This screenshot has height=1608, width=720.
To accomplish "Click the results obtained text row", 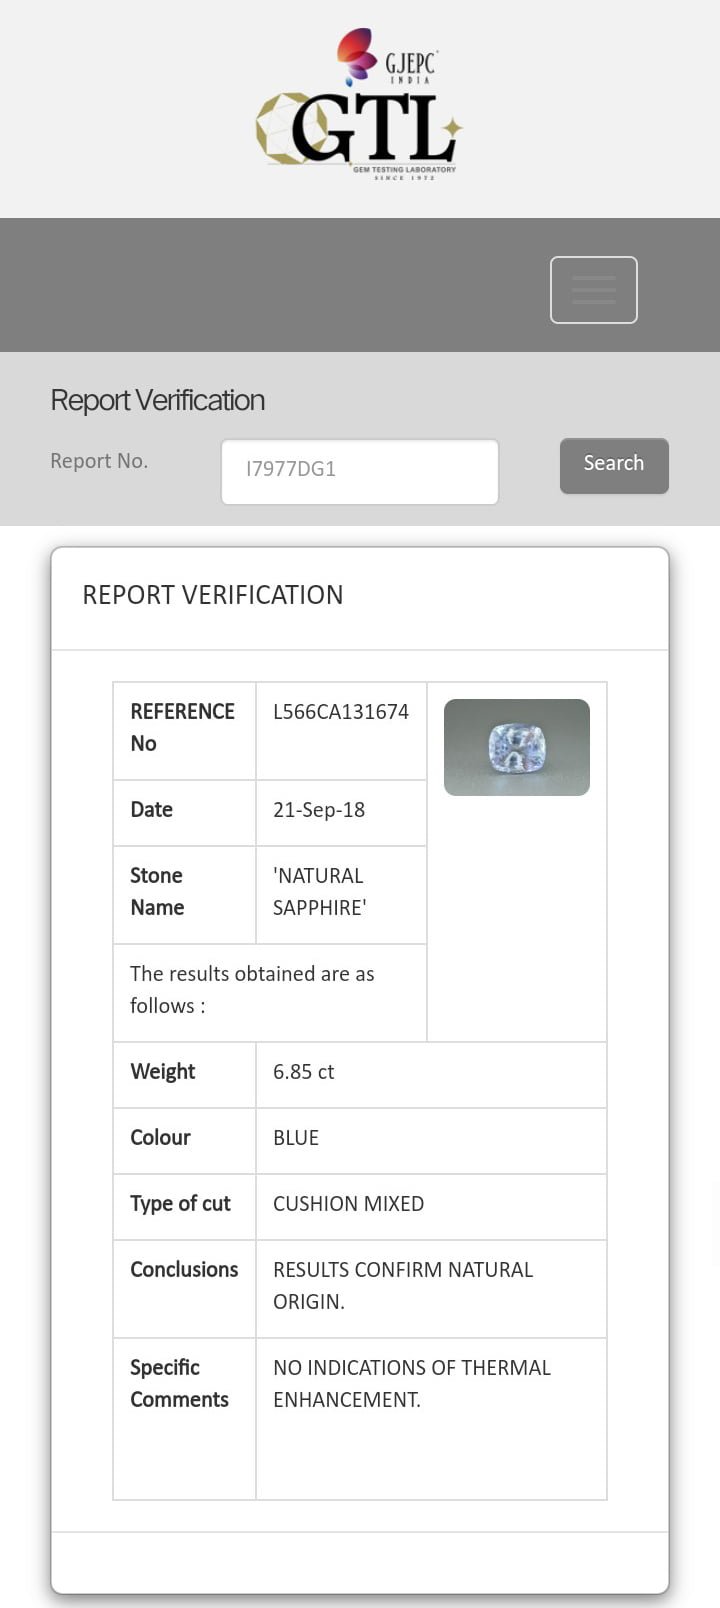I will pyautogui.click(x=270, y=993).
